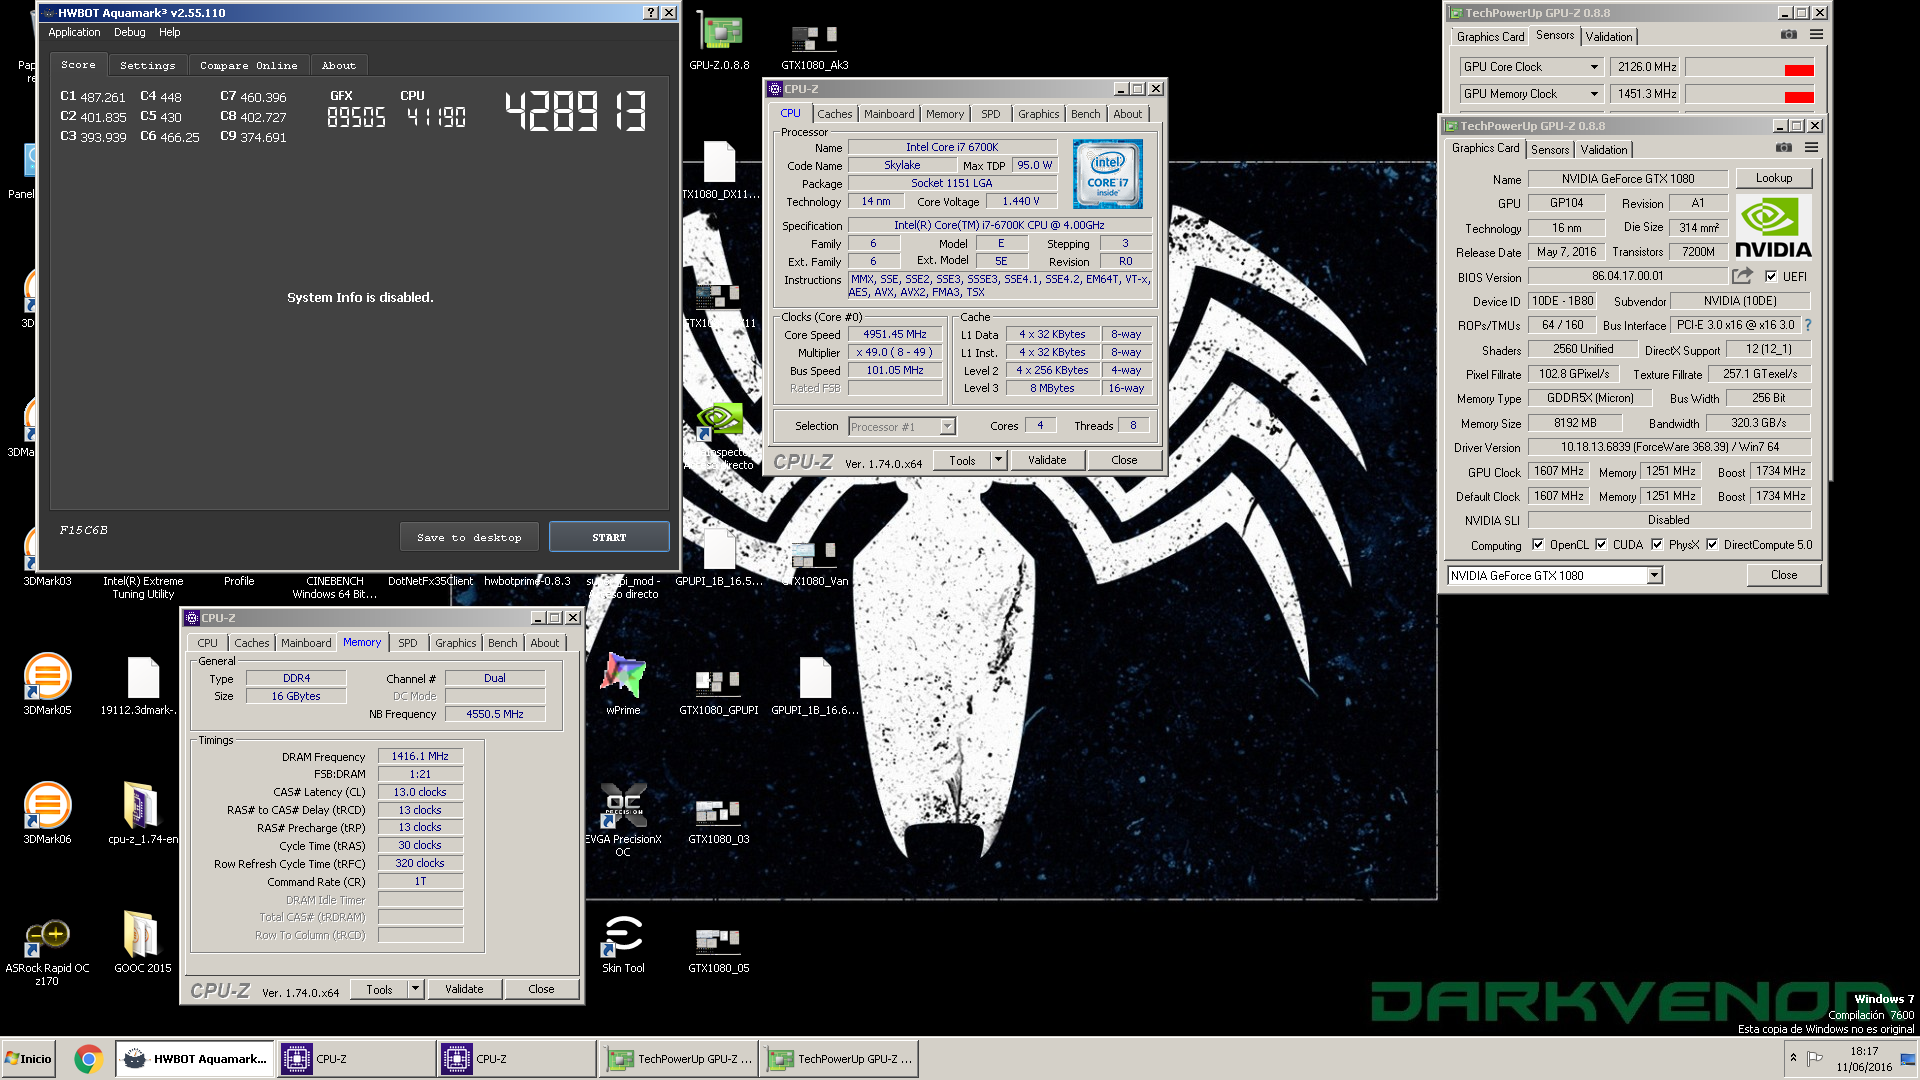This screenshot has width=1920, height=1080.
Task: Toggle the OpenCL computing checkbox
Action: (1538, 545)
